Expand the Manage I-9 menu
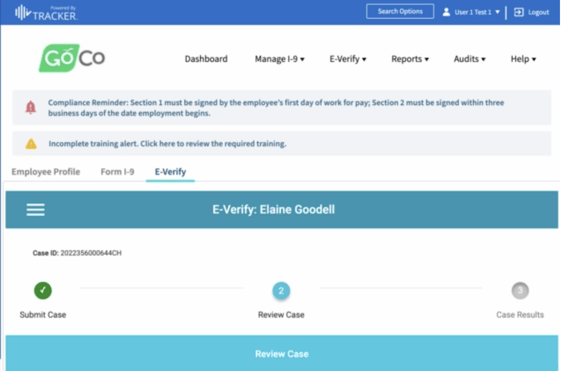Image resolution: width=565 pixels, height=371 pixels. click(x=280, y=59)
